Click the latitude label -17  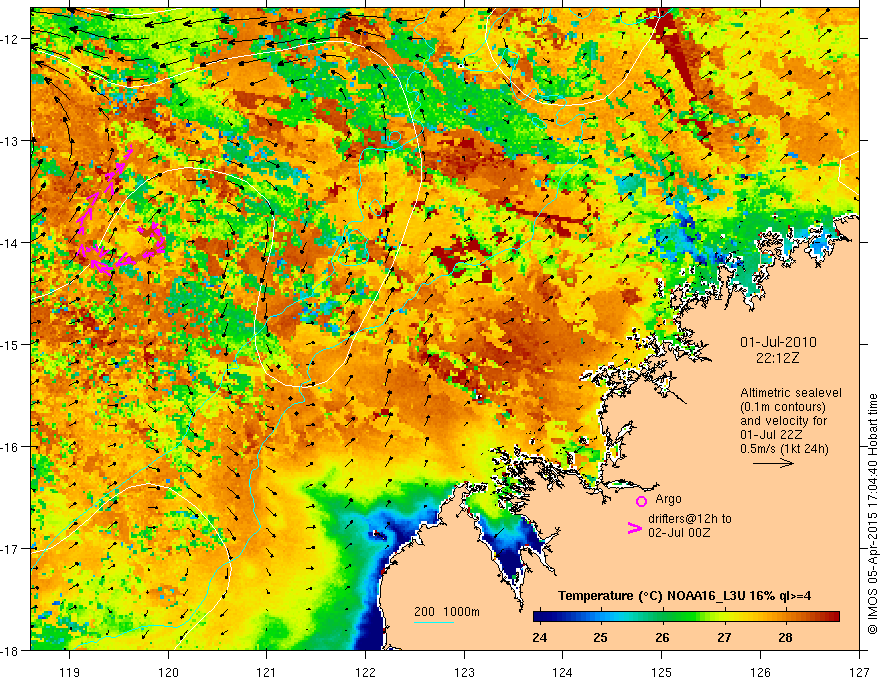tap(10, 549)
